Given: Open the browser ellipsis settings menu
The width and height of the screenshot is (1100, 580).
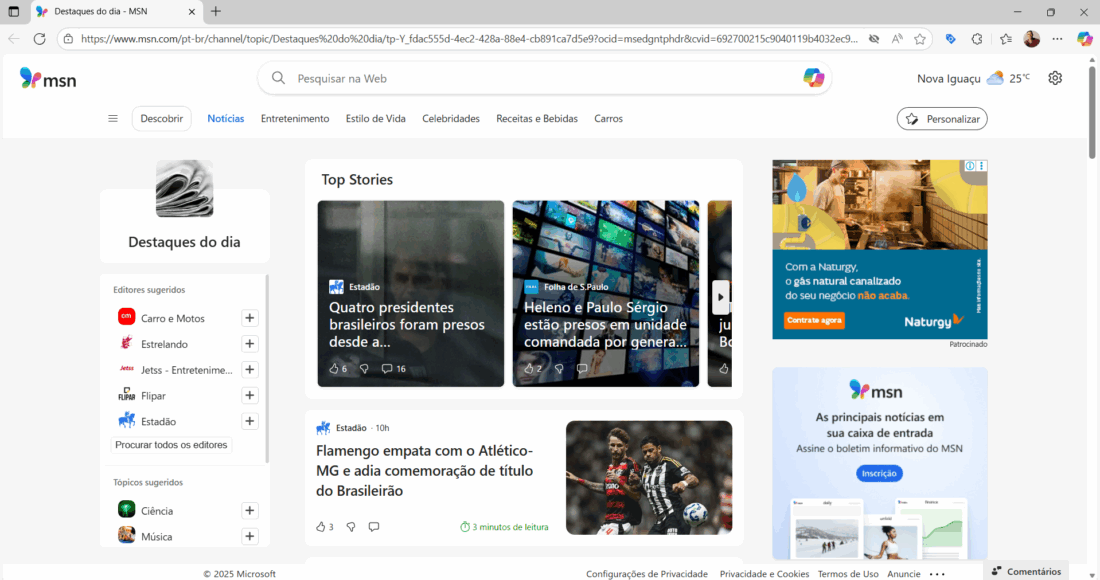Looking at the screenshot, I should tap(1057, 38).
